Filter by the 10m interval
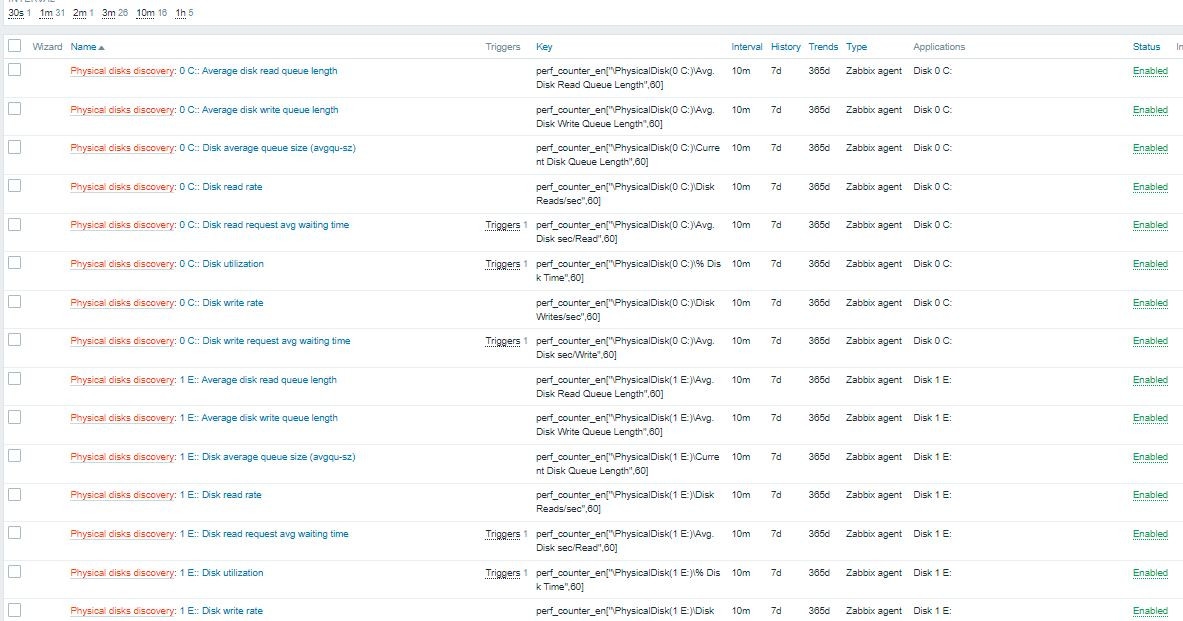 [145, 13]
